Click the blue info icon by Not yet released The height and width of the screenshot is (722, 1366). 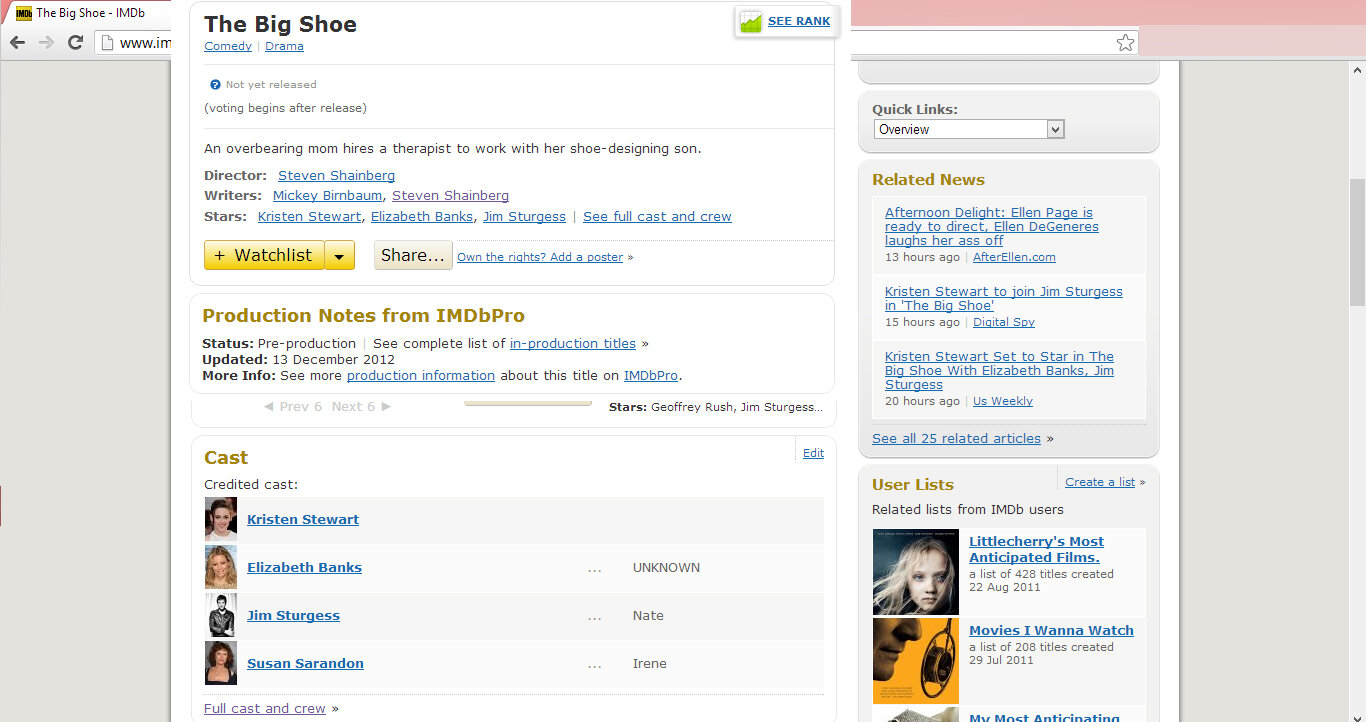[215, 85]
